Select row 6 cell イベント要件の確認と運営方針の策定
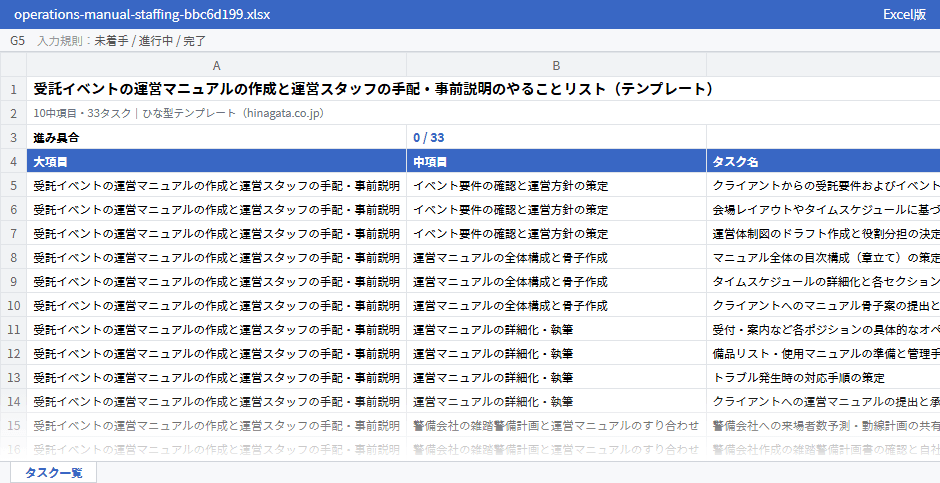Screen dimensions: 940x483 [556, 209]
